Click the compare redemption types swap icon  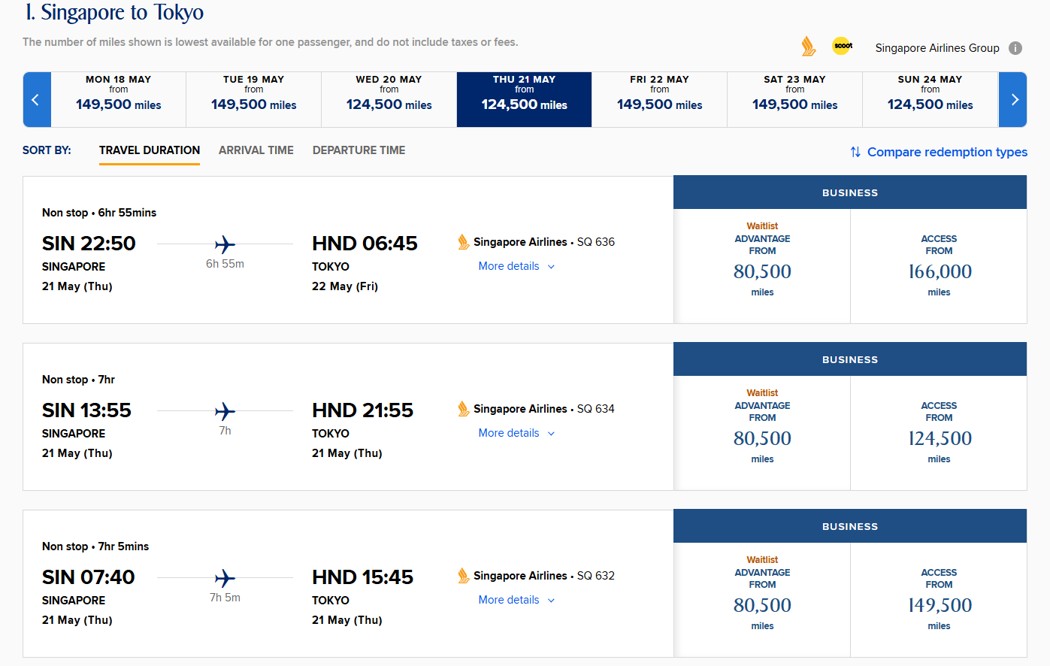(x=855, y=152)
